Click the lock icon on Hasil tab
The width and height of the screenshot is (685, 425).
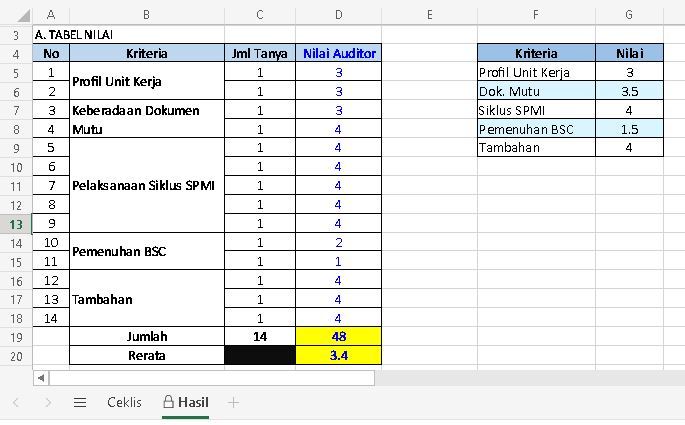[168, 402]
